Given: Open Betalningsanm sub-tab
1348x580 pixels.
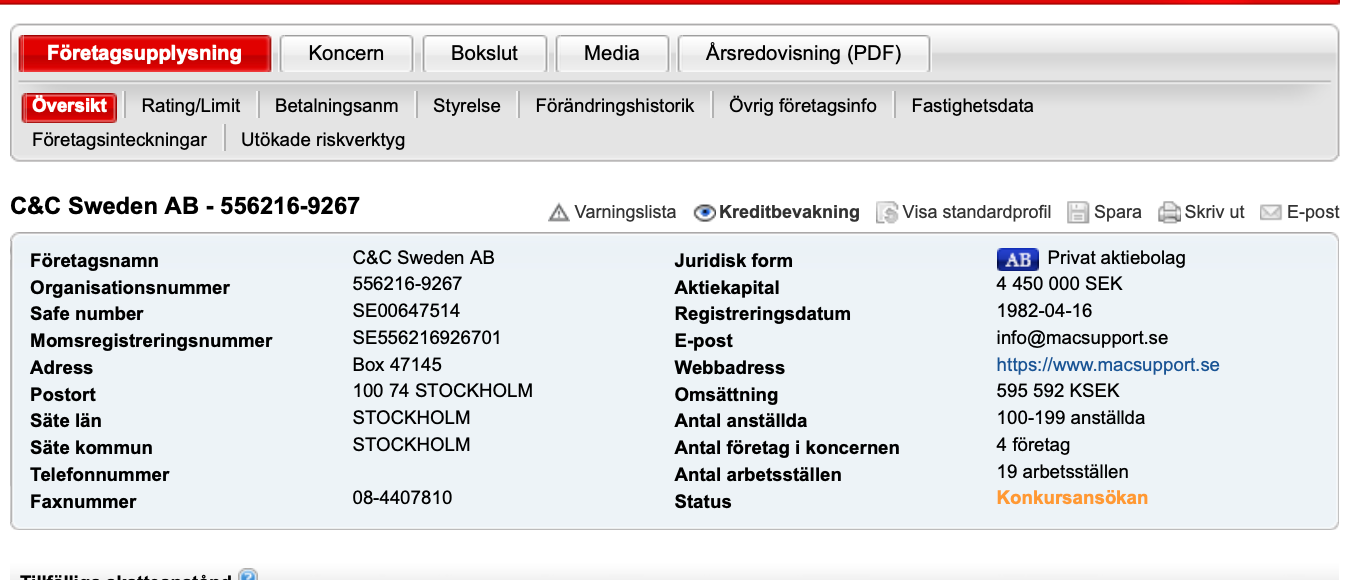Looking at the screenshot, I should (x=337, y=106).
